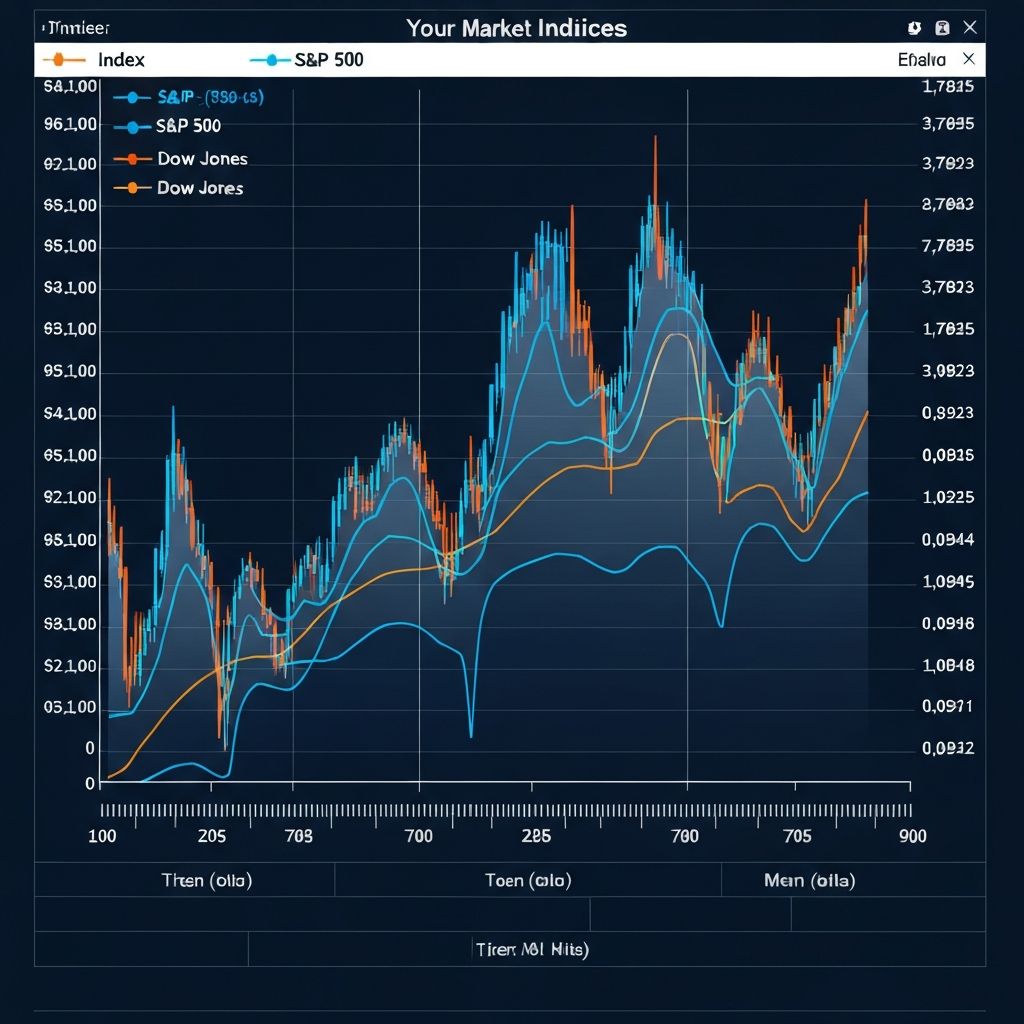Image resolution: width=1024 pixels, height=1024 pixels.
Task: Click the Tirer Ml Hits row
Action: tap(530, 949)
